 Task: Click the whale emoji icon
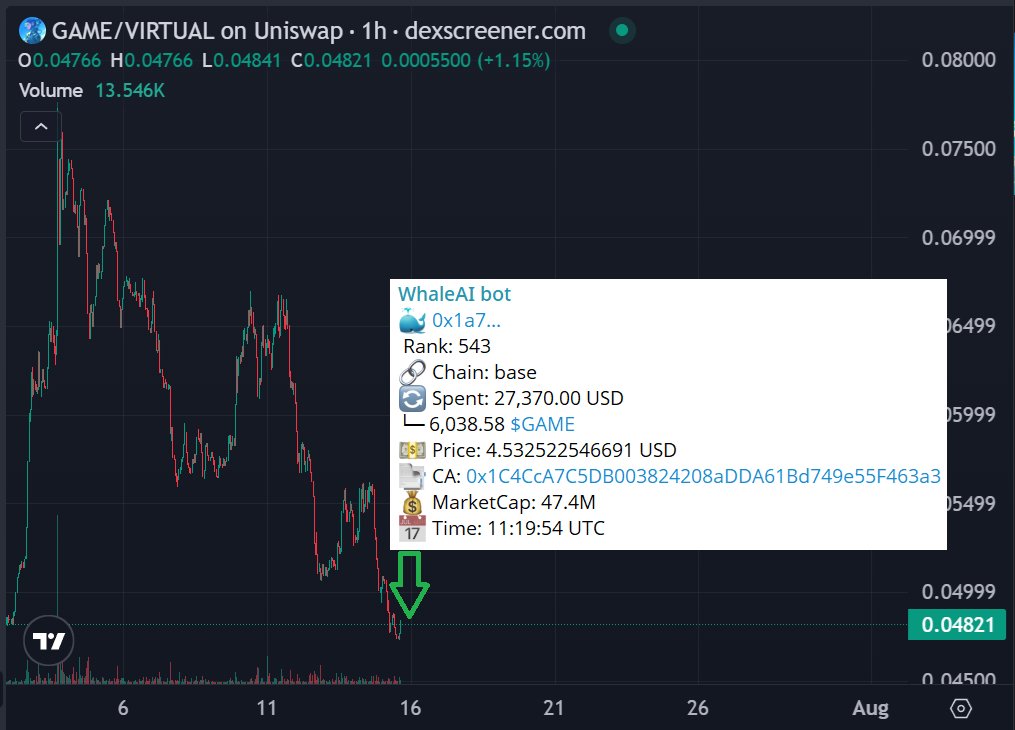tap(412, 320)
